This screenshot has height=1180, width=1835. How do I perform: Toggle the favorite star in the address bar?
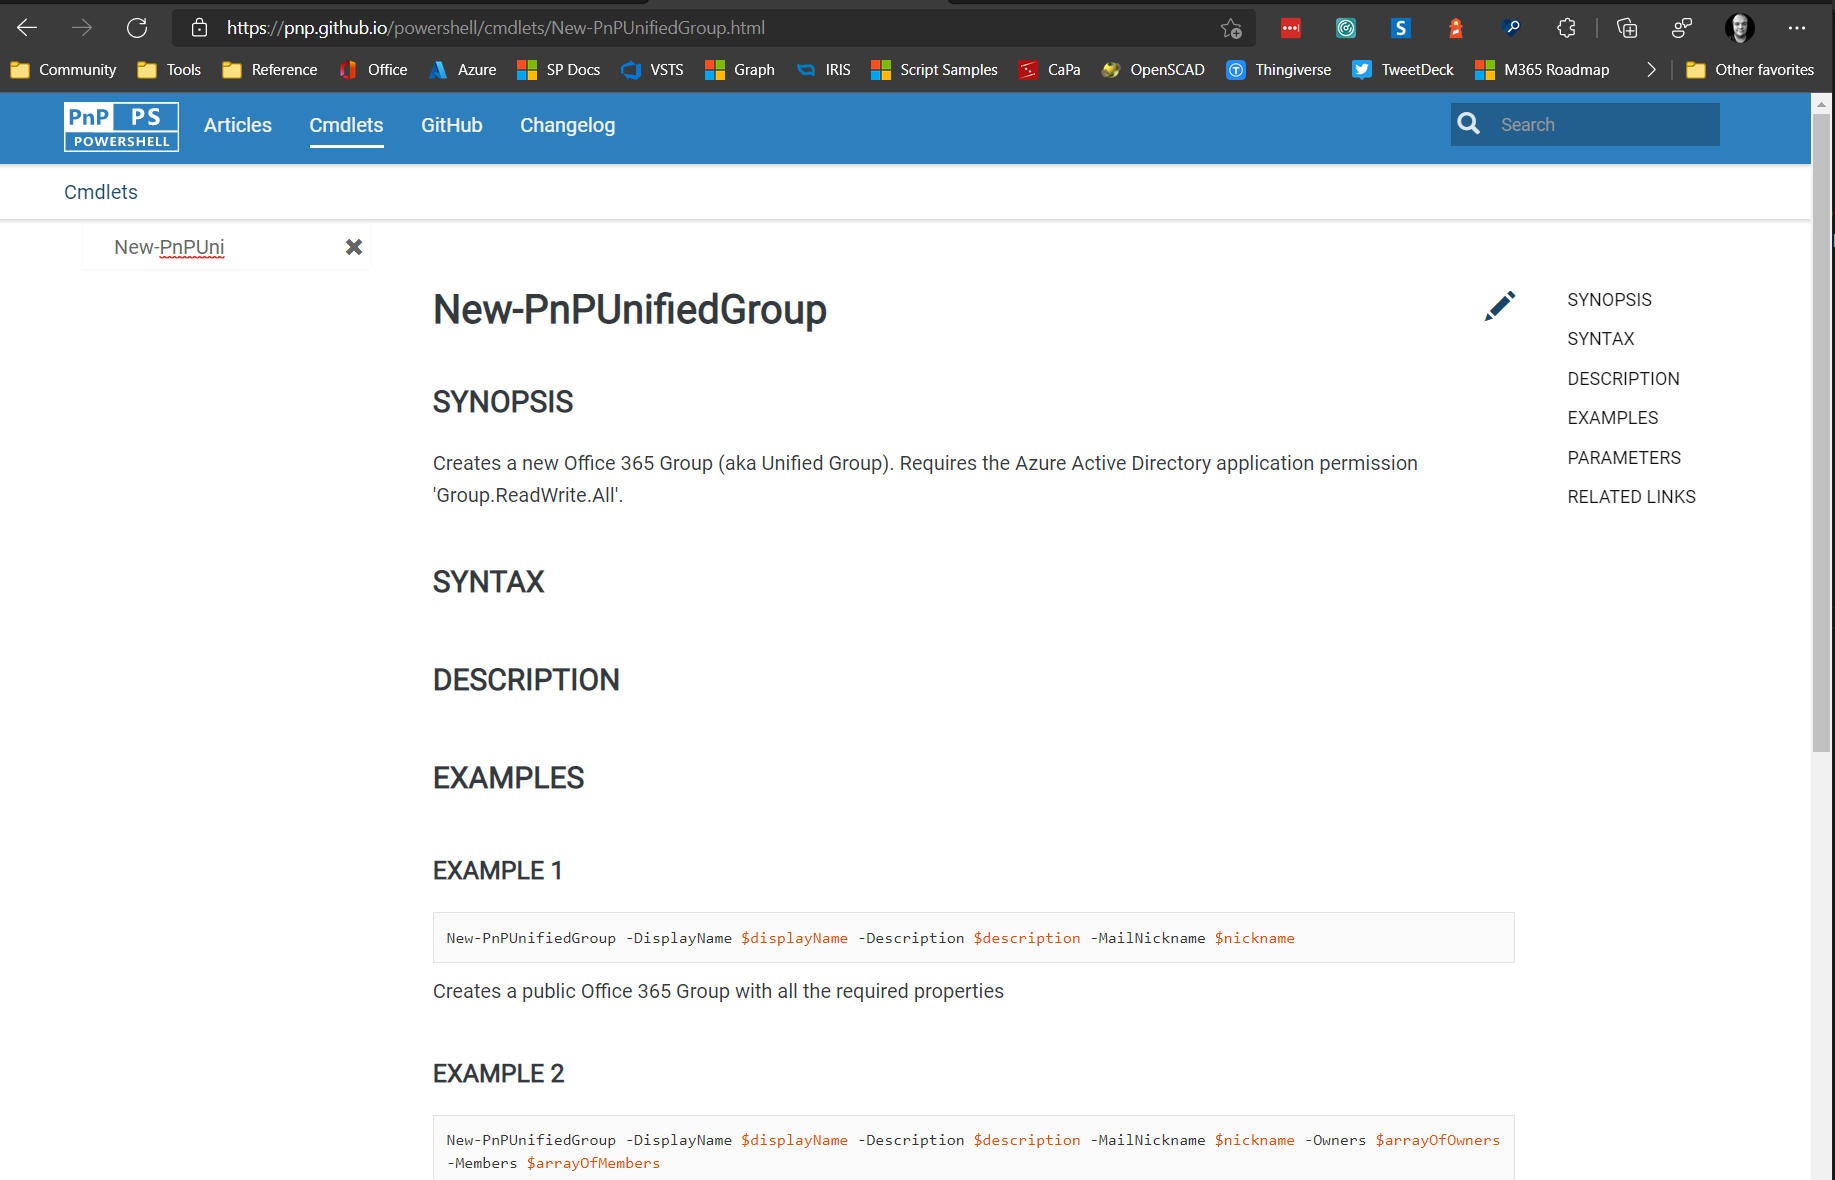[x=1232, y=27]
